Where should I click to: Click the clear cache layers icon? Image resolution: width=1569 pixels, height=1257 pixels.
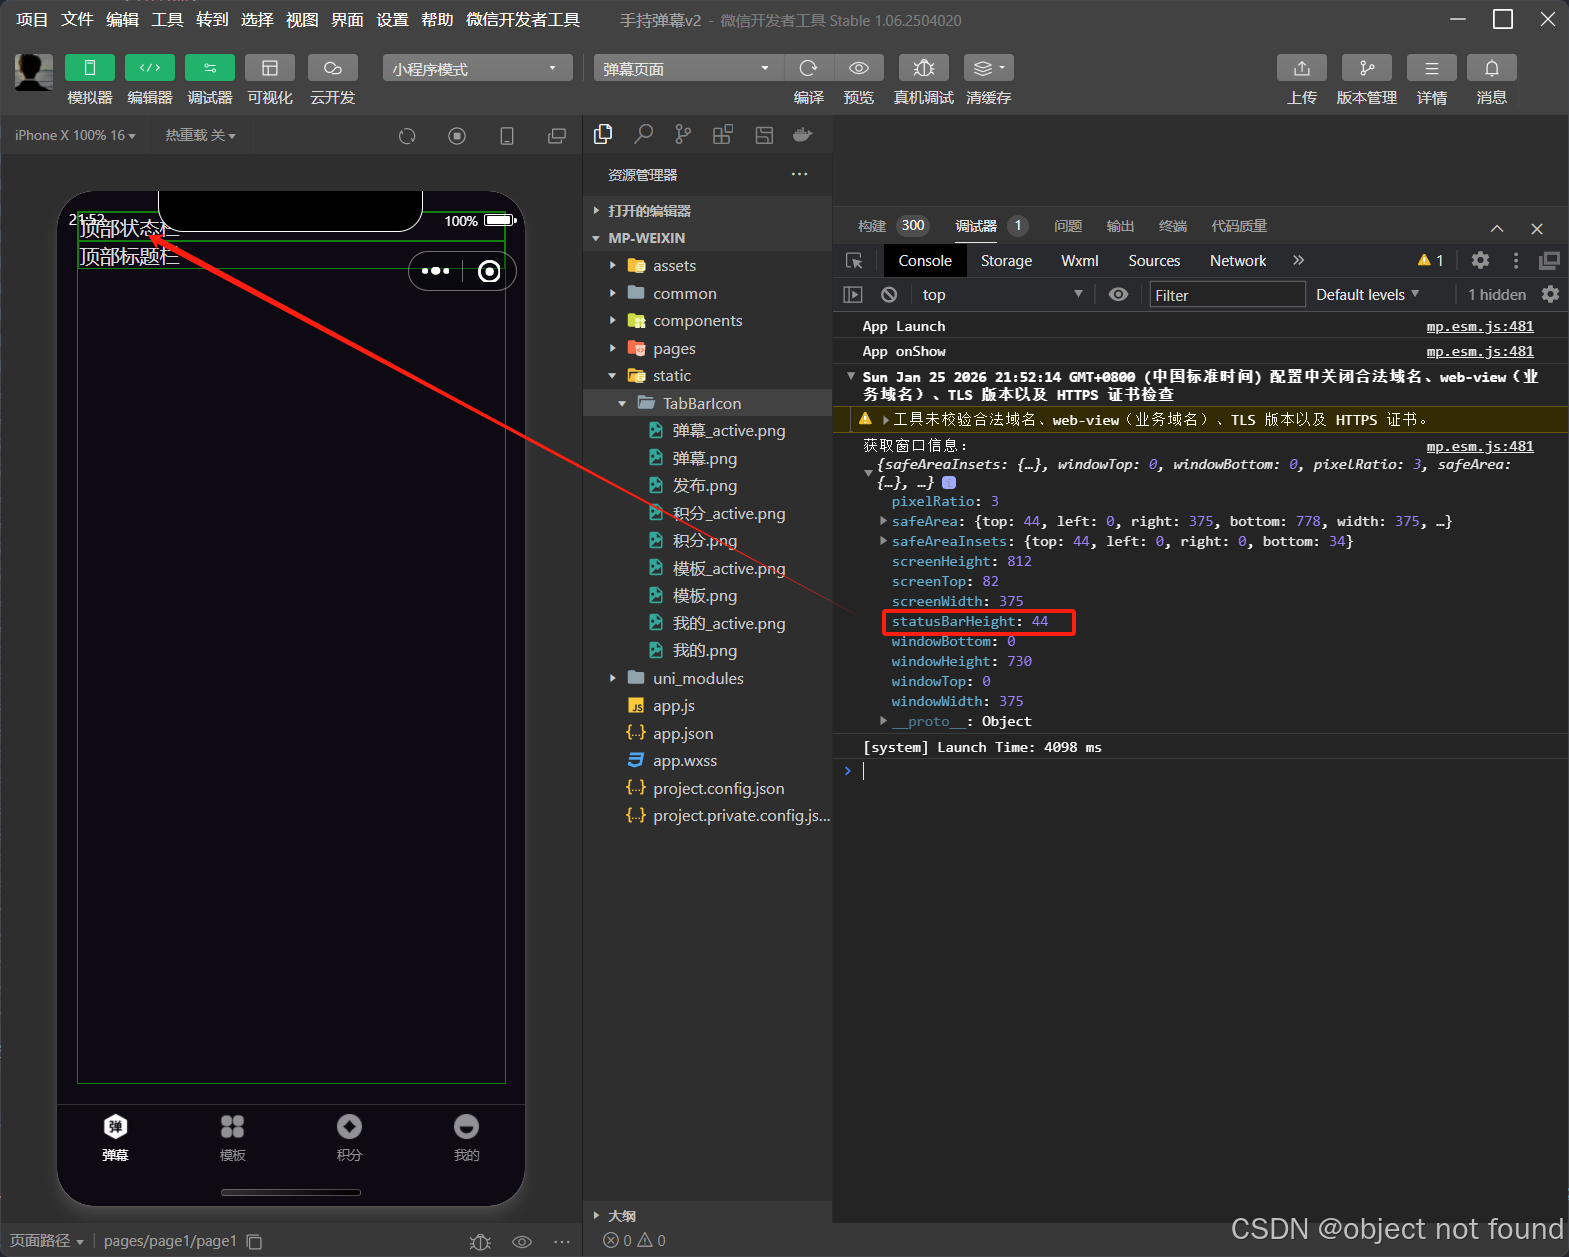pos(988,68)
